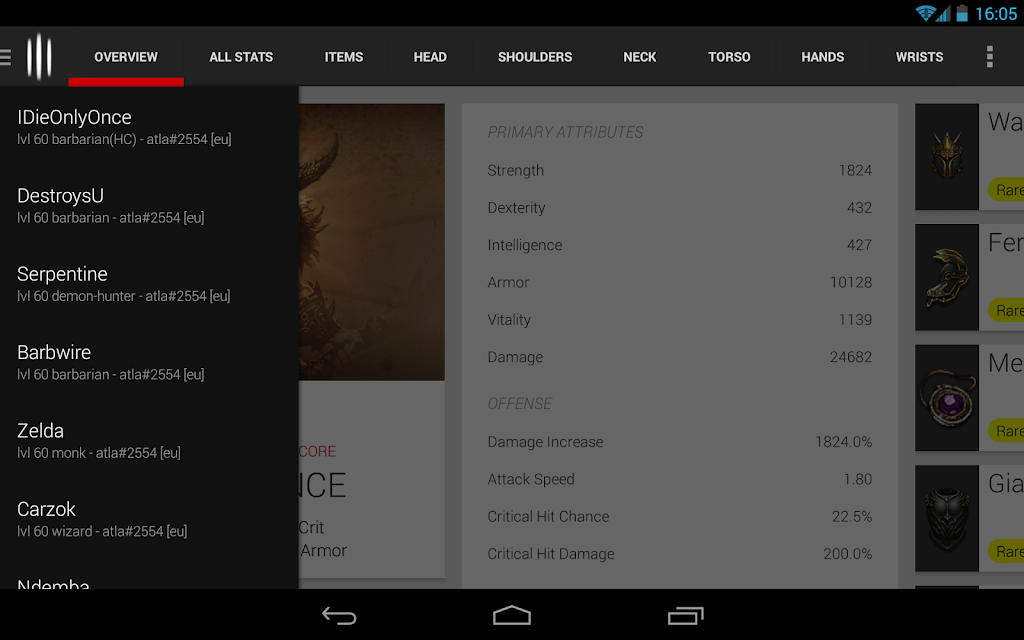Open the Hands tab
Screen dimensions: 1024x640
[823, 57]
